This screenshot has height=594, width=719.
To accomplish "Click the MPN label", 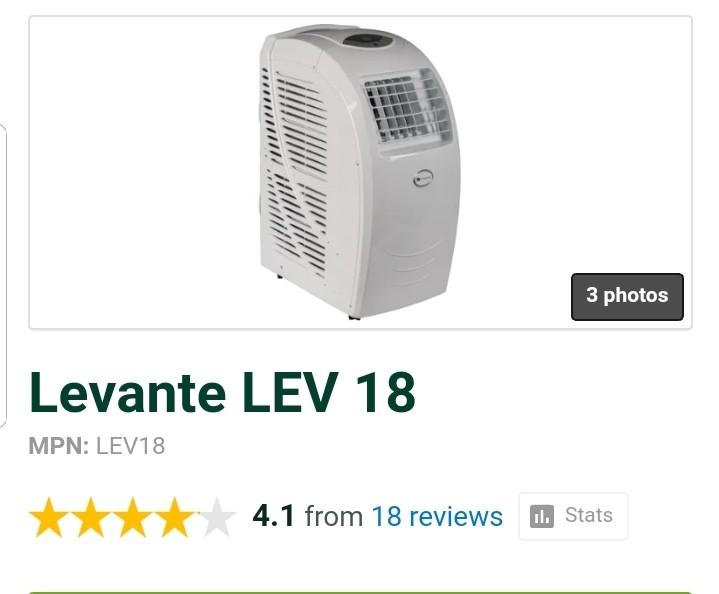I will point(59,446).
